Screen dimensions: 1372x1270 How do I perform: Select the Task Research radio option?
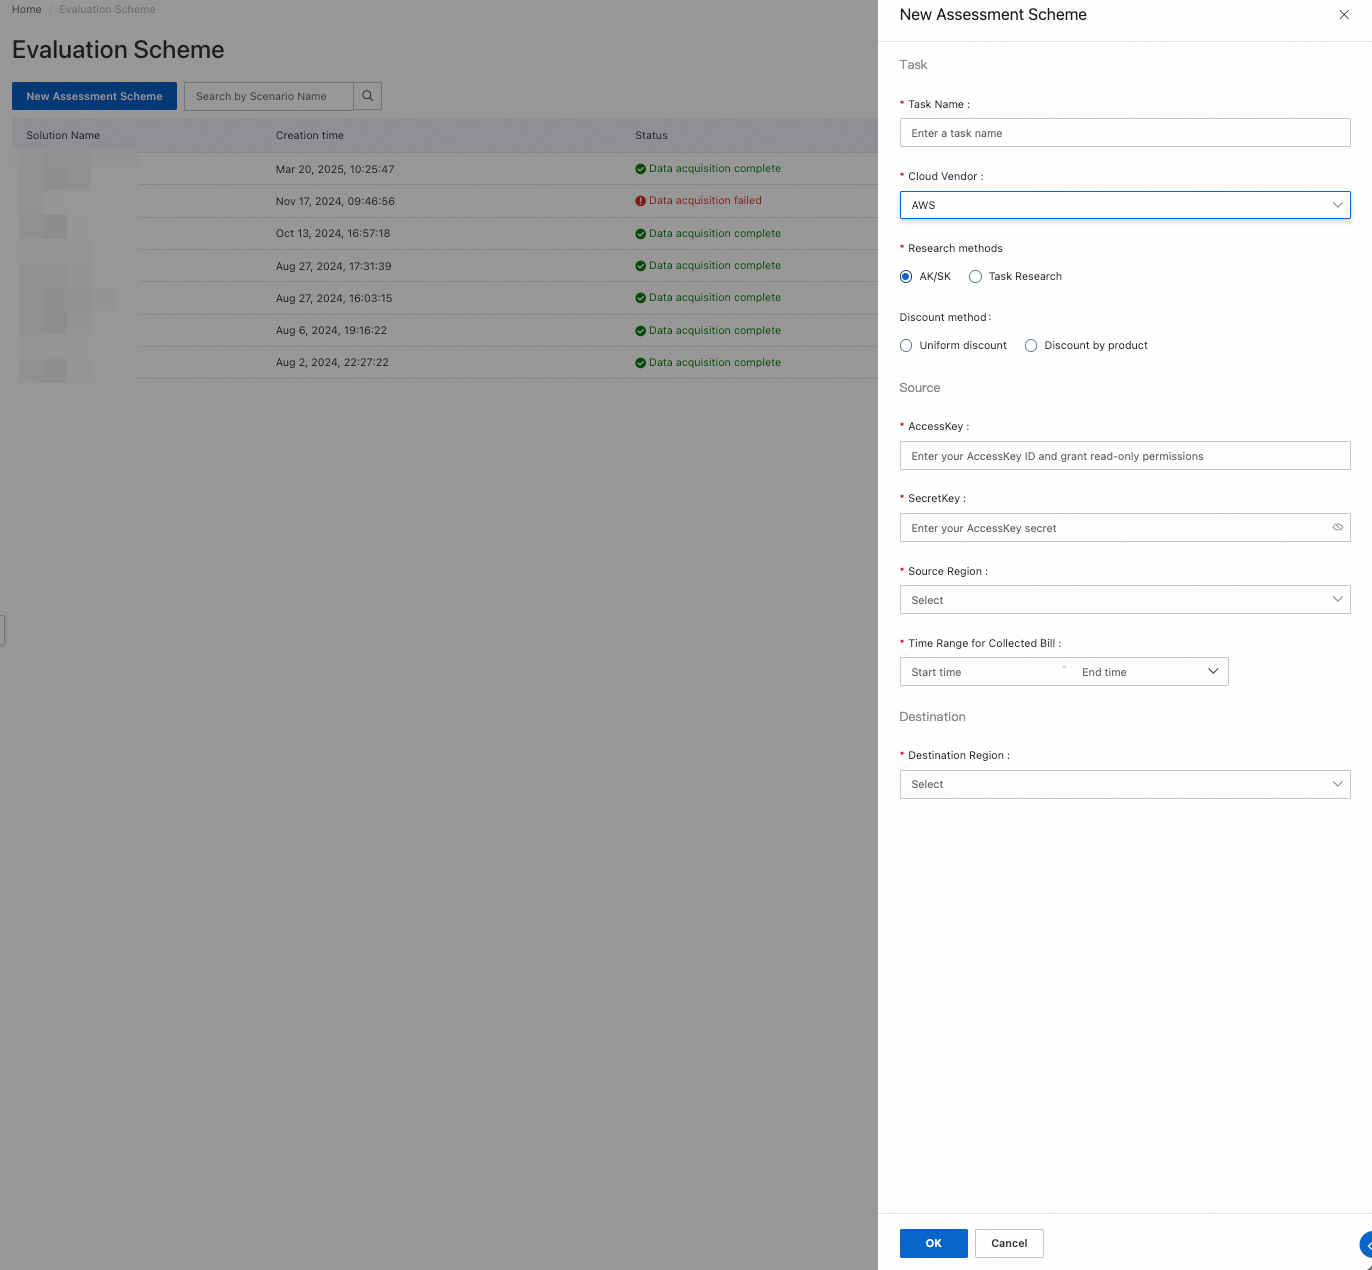975,277
